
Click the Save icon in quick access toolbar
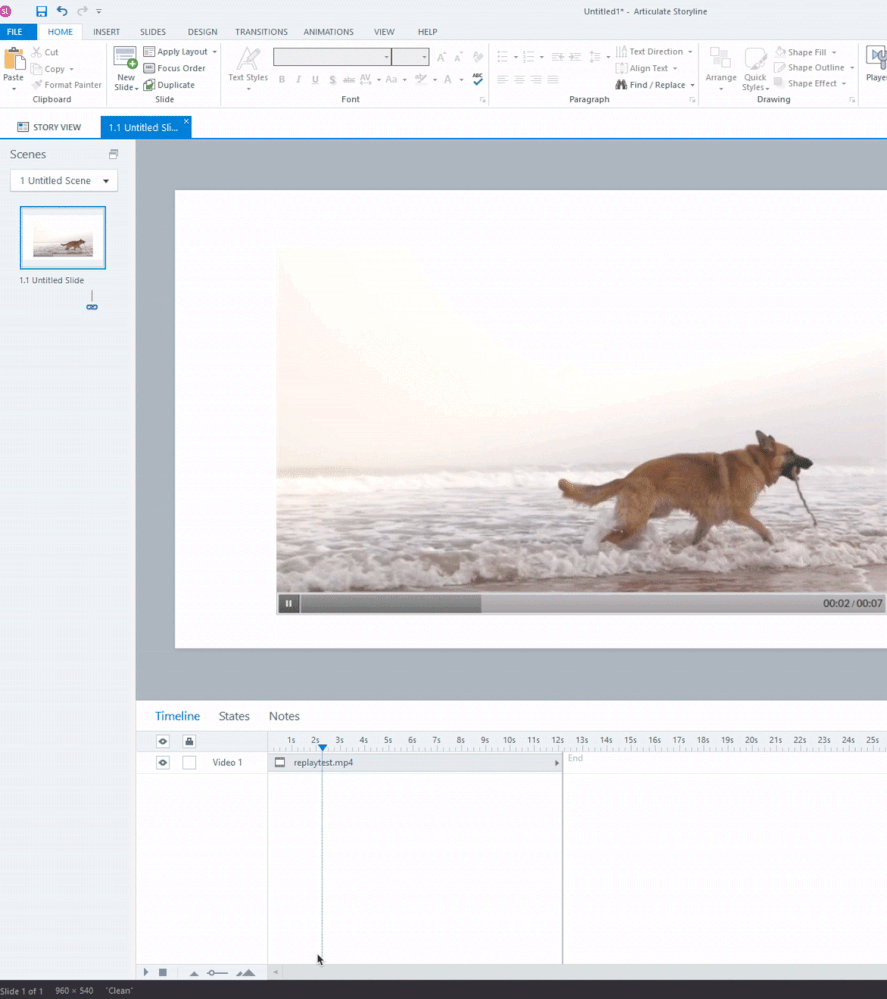click(41, 11)
